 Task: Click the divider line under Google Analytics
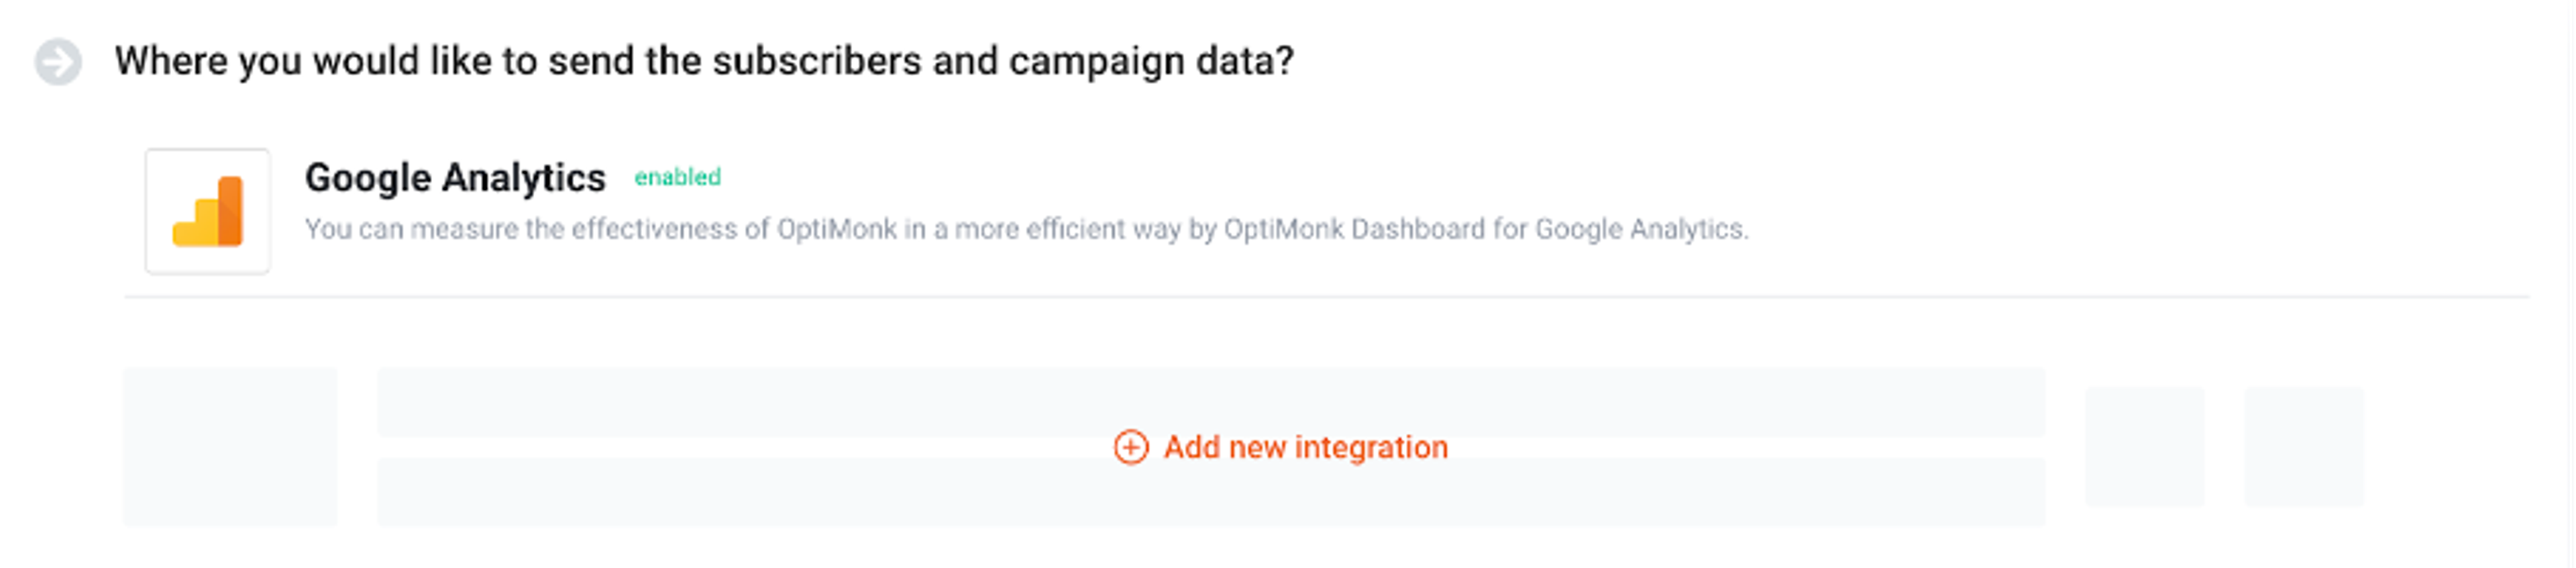[1326, 296]
